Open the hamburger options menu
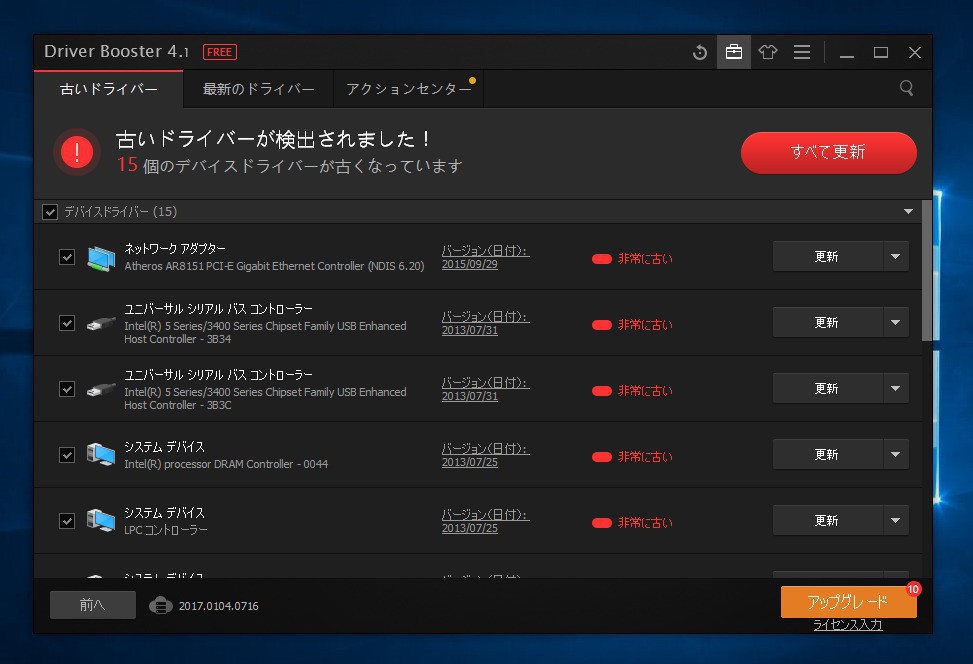Image resolution: width=973 pixels, height=664 pixels. click(x=802, y=52)
